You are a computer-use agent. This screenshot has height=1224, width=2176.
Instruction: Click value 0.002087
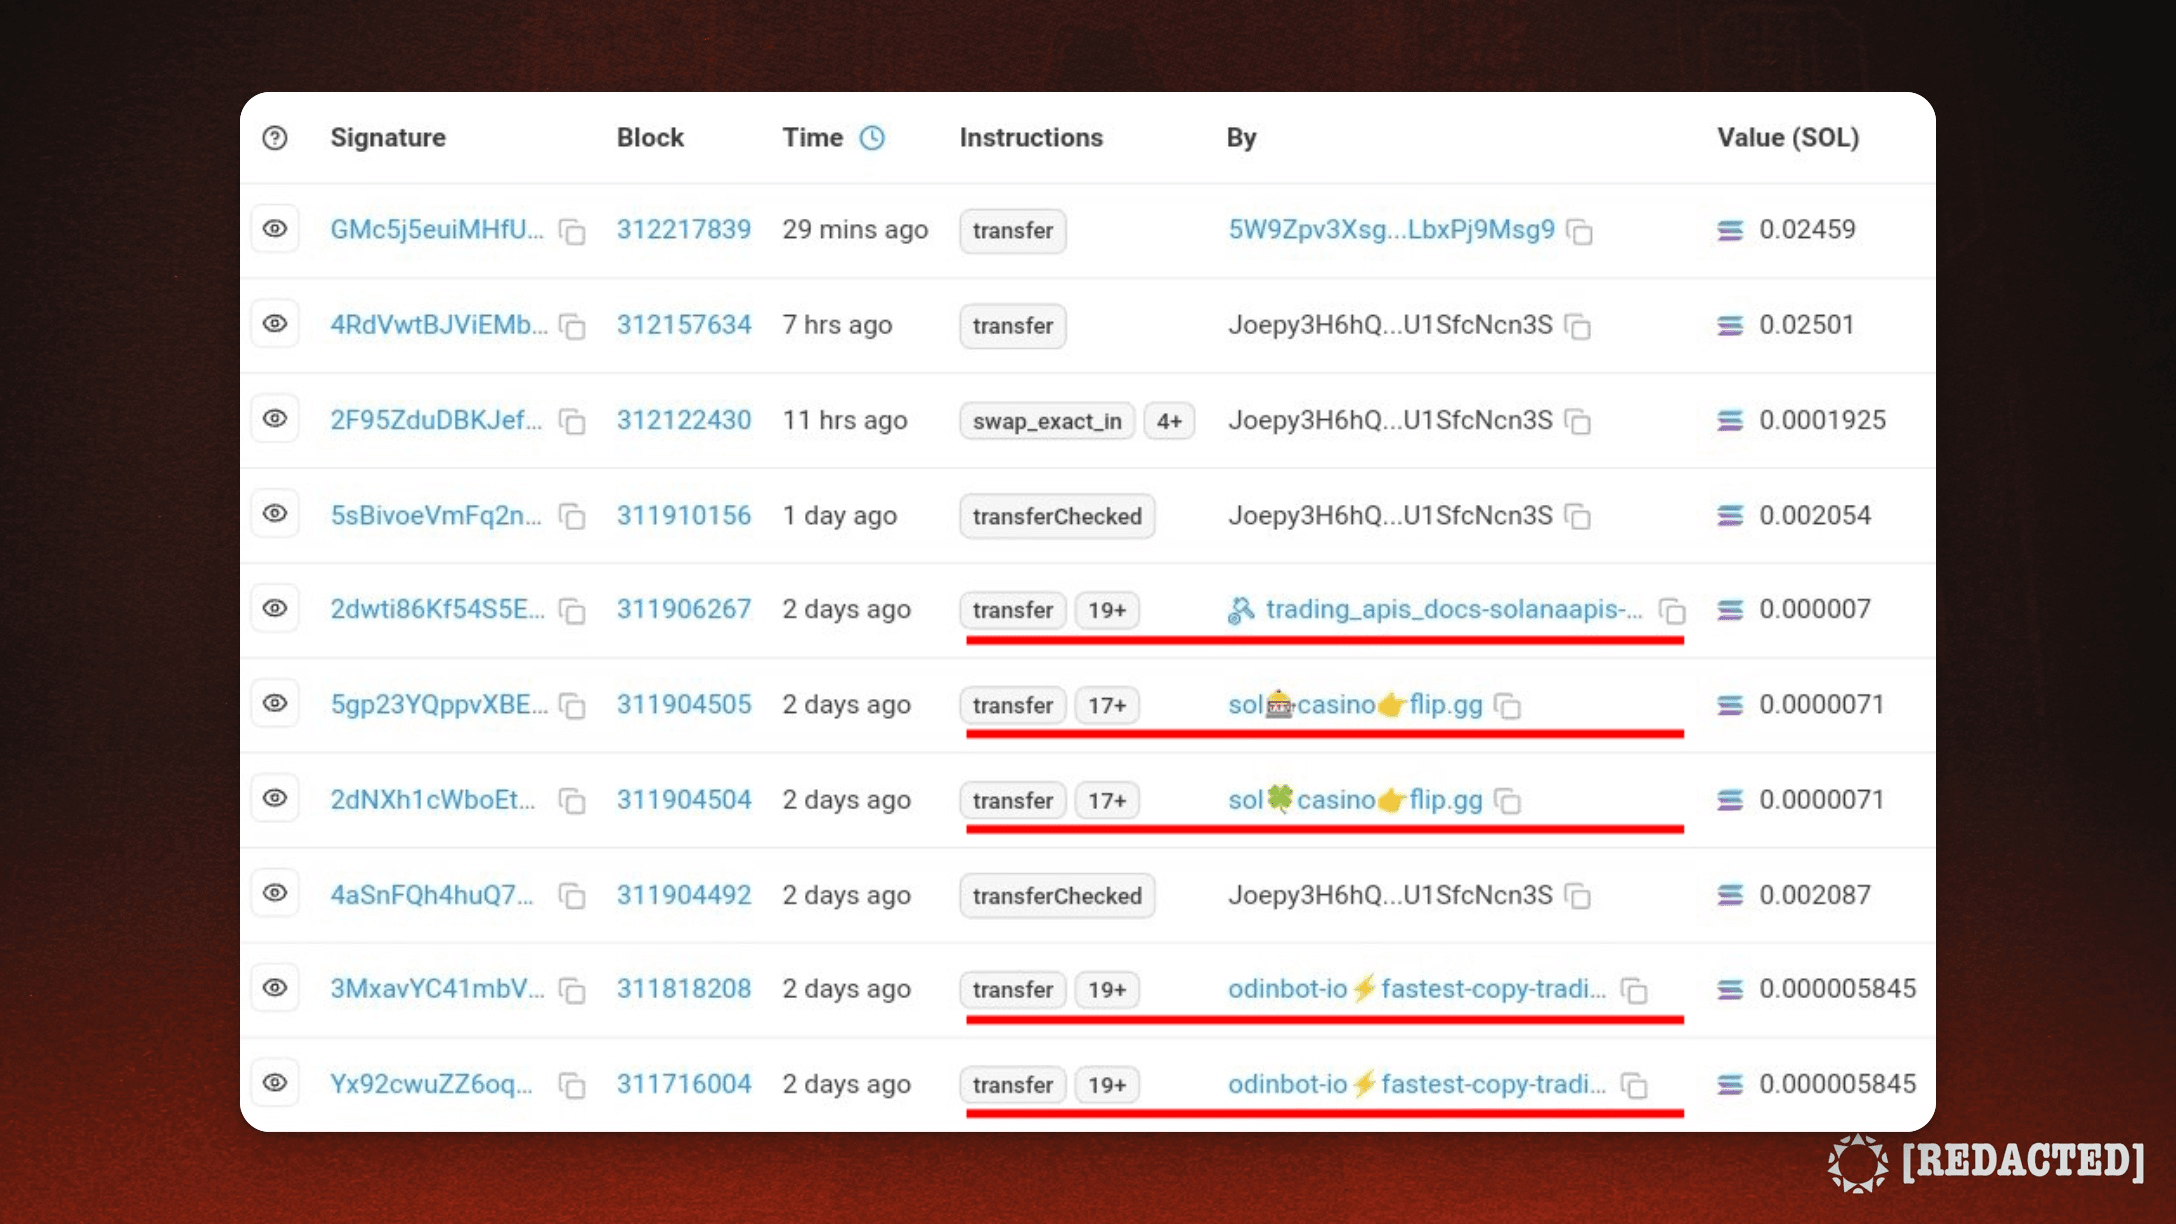(x=1815, y=895)
